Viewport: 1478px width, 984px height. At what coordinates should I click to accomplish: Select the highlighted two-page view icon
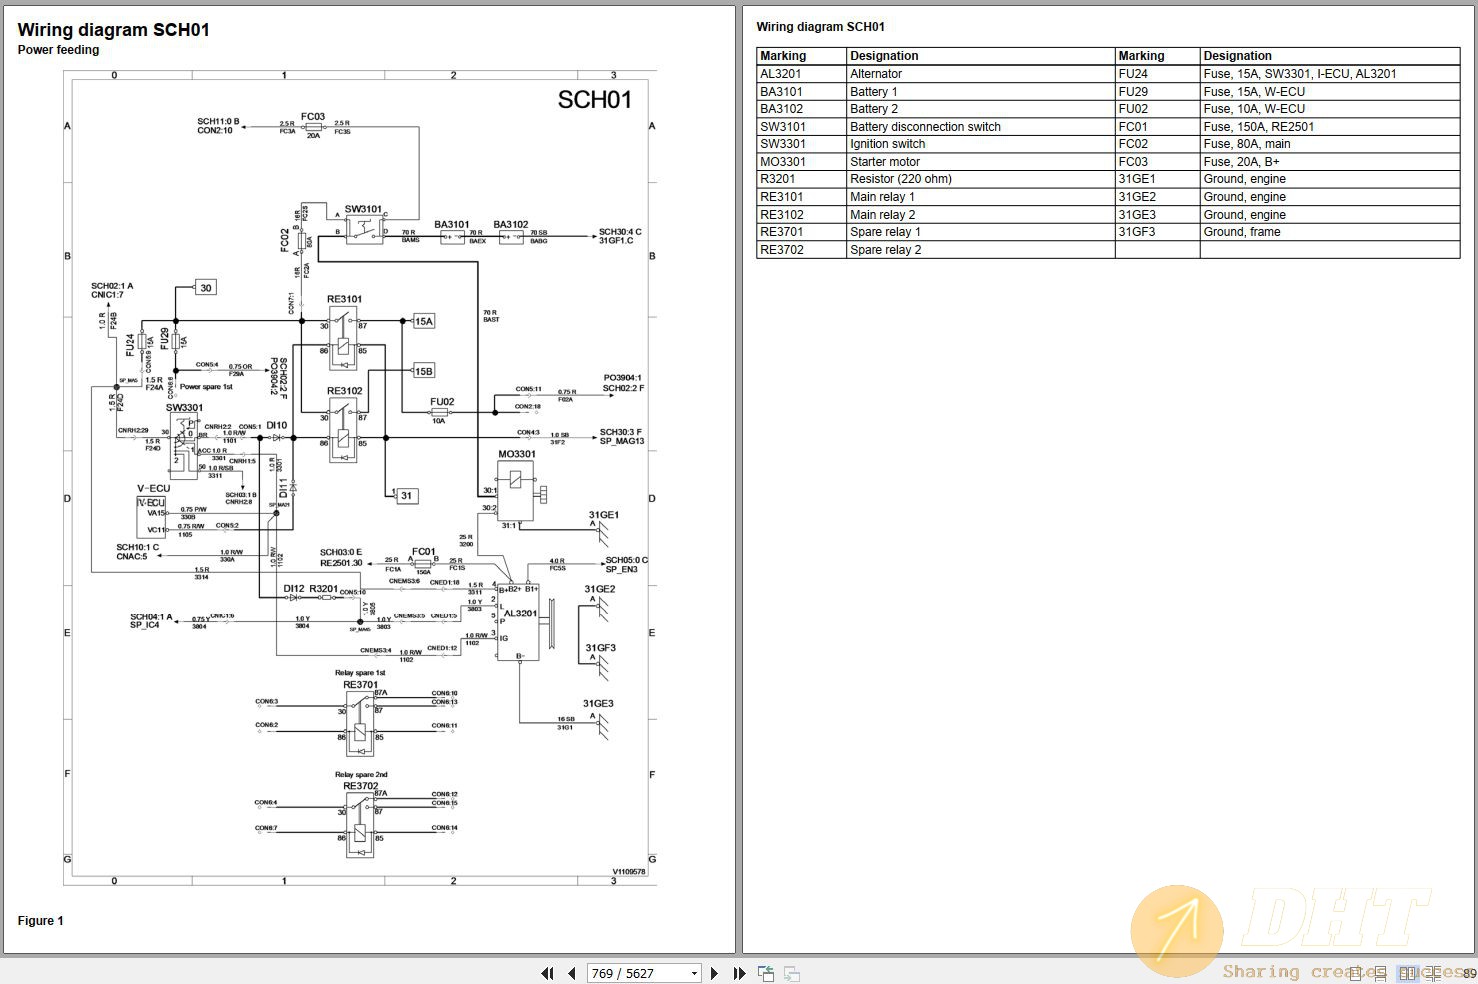point(1408,973)
